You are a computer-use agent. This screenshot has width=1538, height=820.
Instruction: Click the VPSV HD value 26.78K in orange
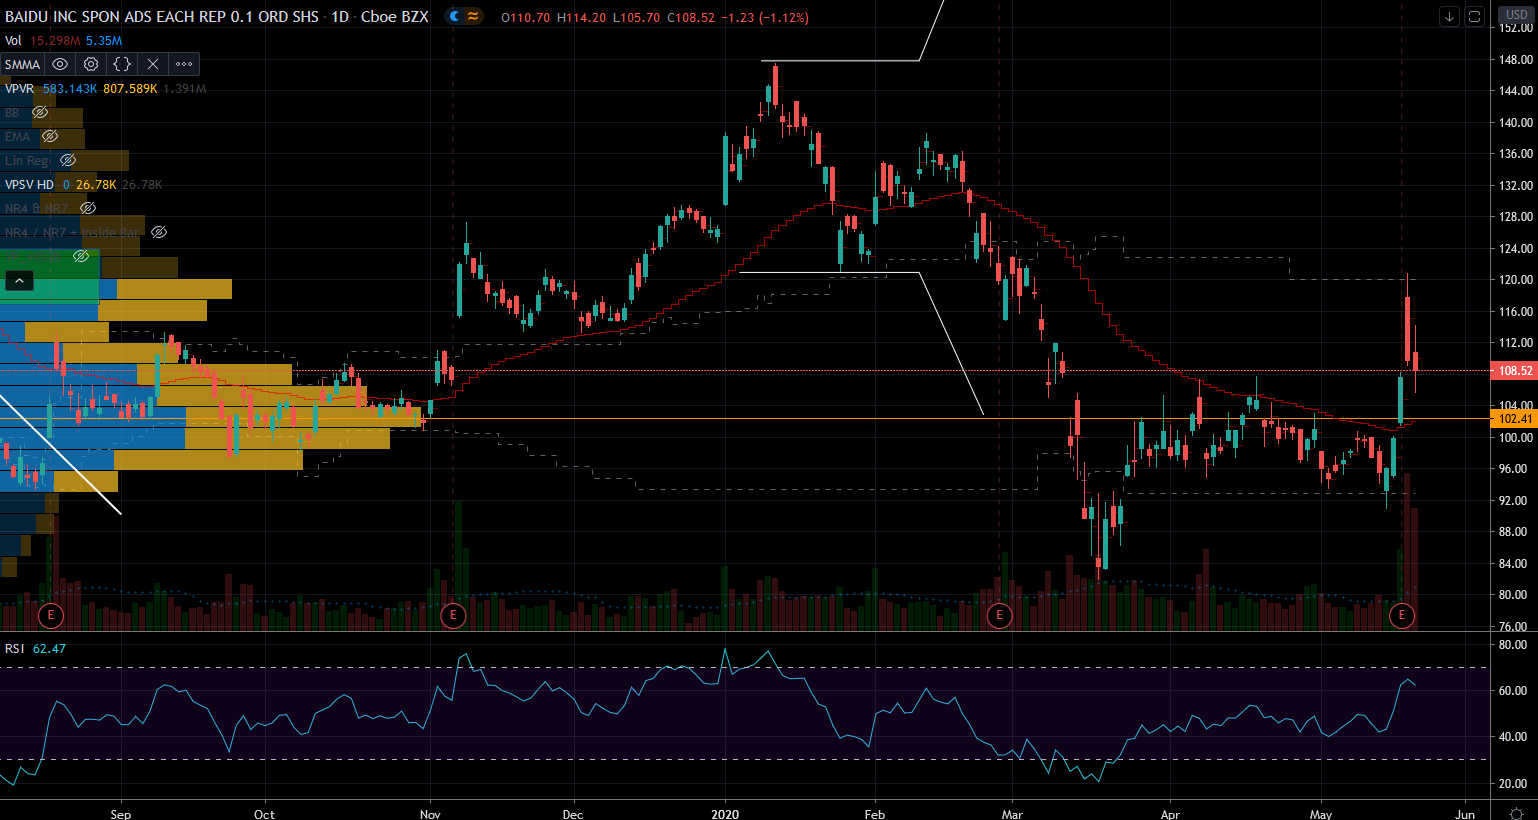[x=96, y=185]
